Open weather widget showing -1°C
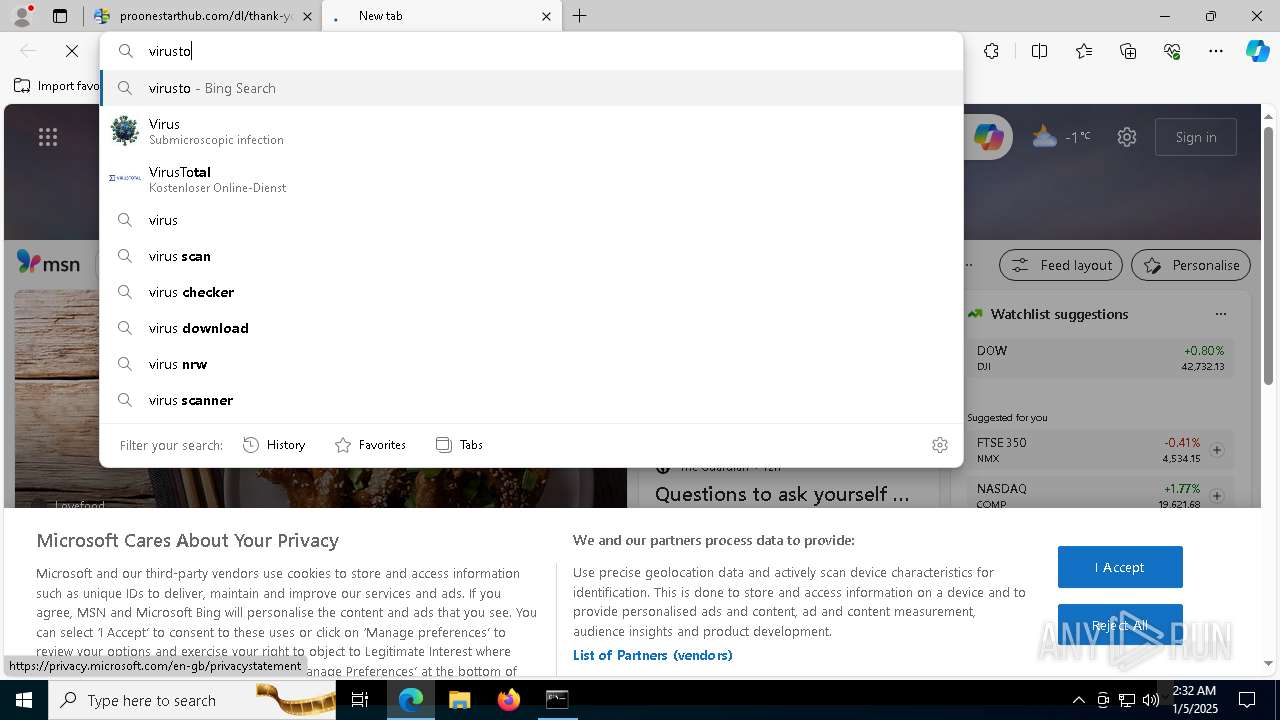This screenshot has height=720, width=1280. pos(1061,137)
